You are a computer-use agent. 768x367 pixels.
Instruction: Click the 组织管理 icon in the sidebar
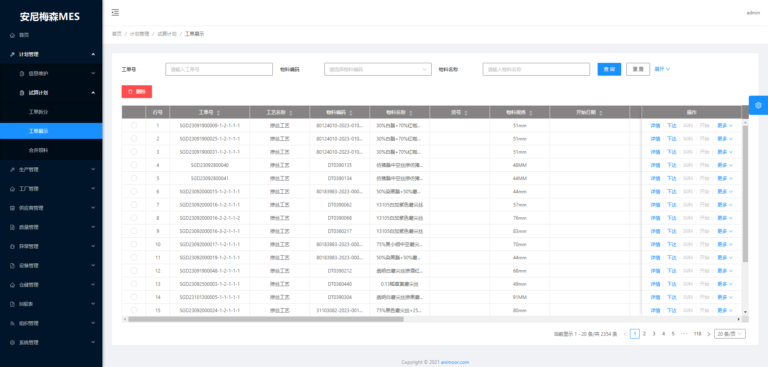point(12,323)
